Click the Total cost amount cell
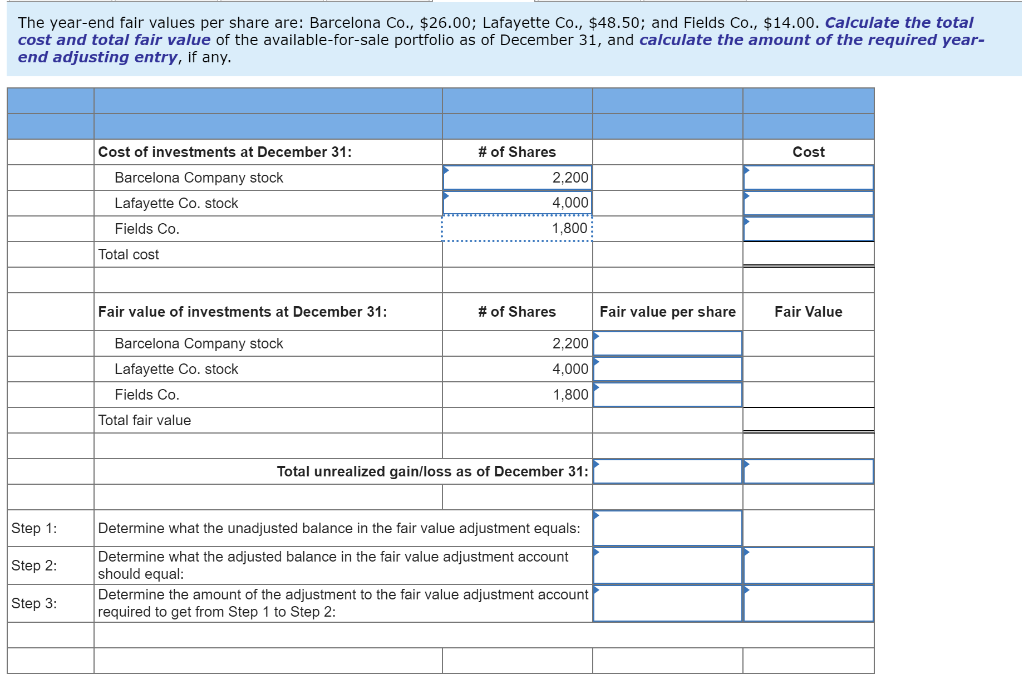 808,254
